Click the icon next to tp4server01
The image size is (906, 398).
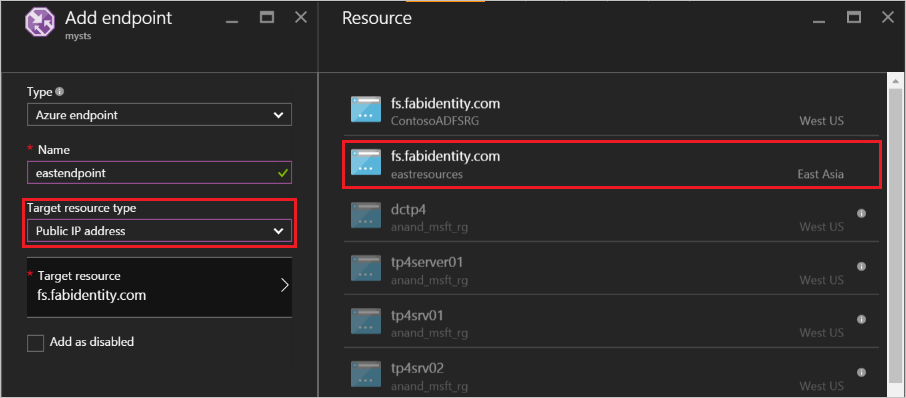[x=366, y=268]
